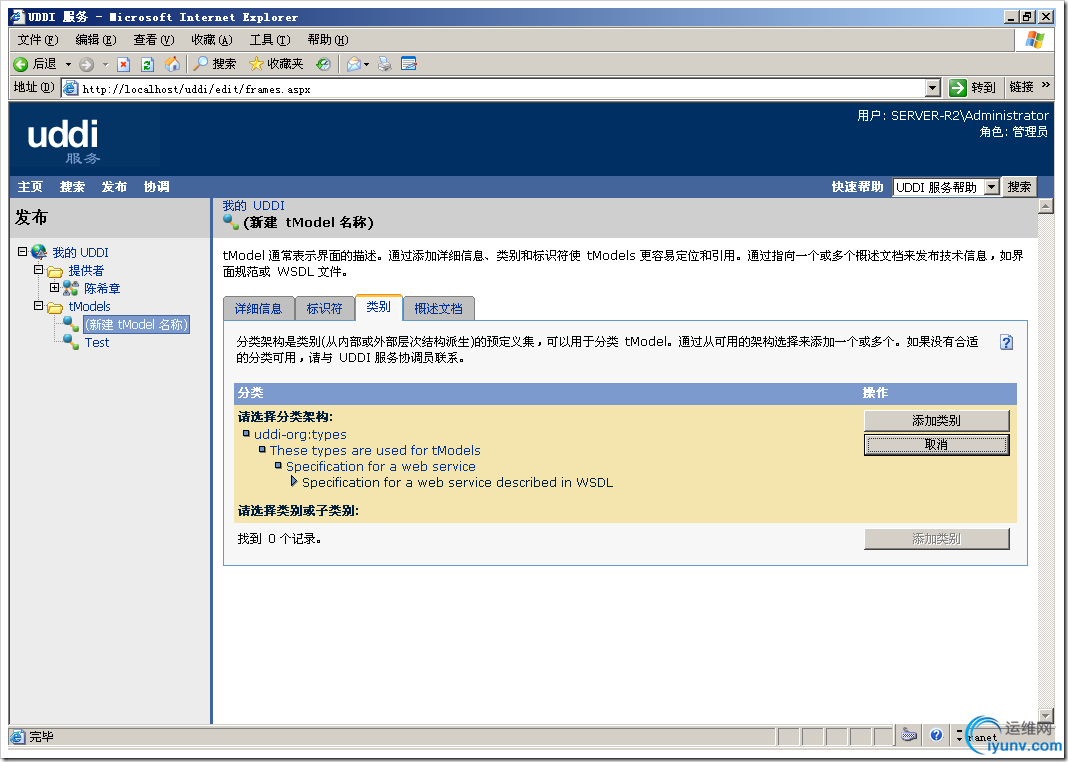Click the Windows flag logo

pyautogui.click(x=1035, y=39)
